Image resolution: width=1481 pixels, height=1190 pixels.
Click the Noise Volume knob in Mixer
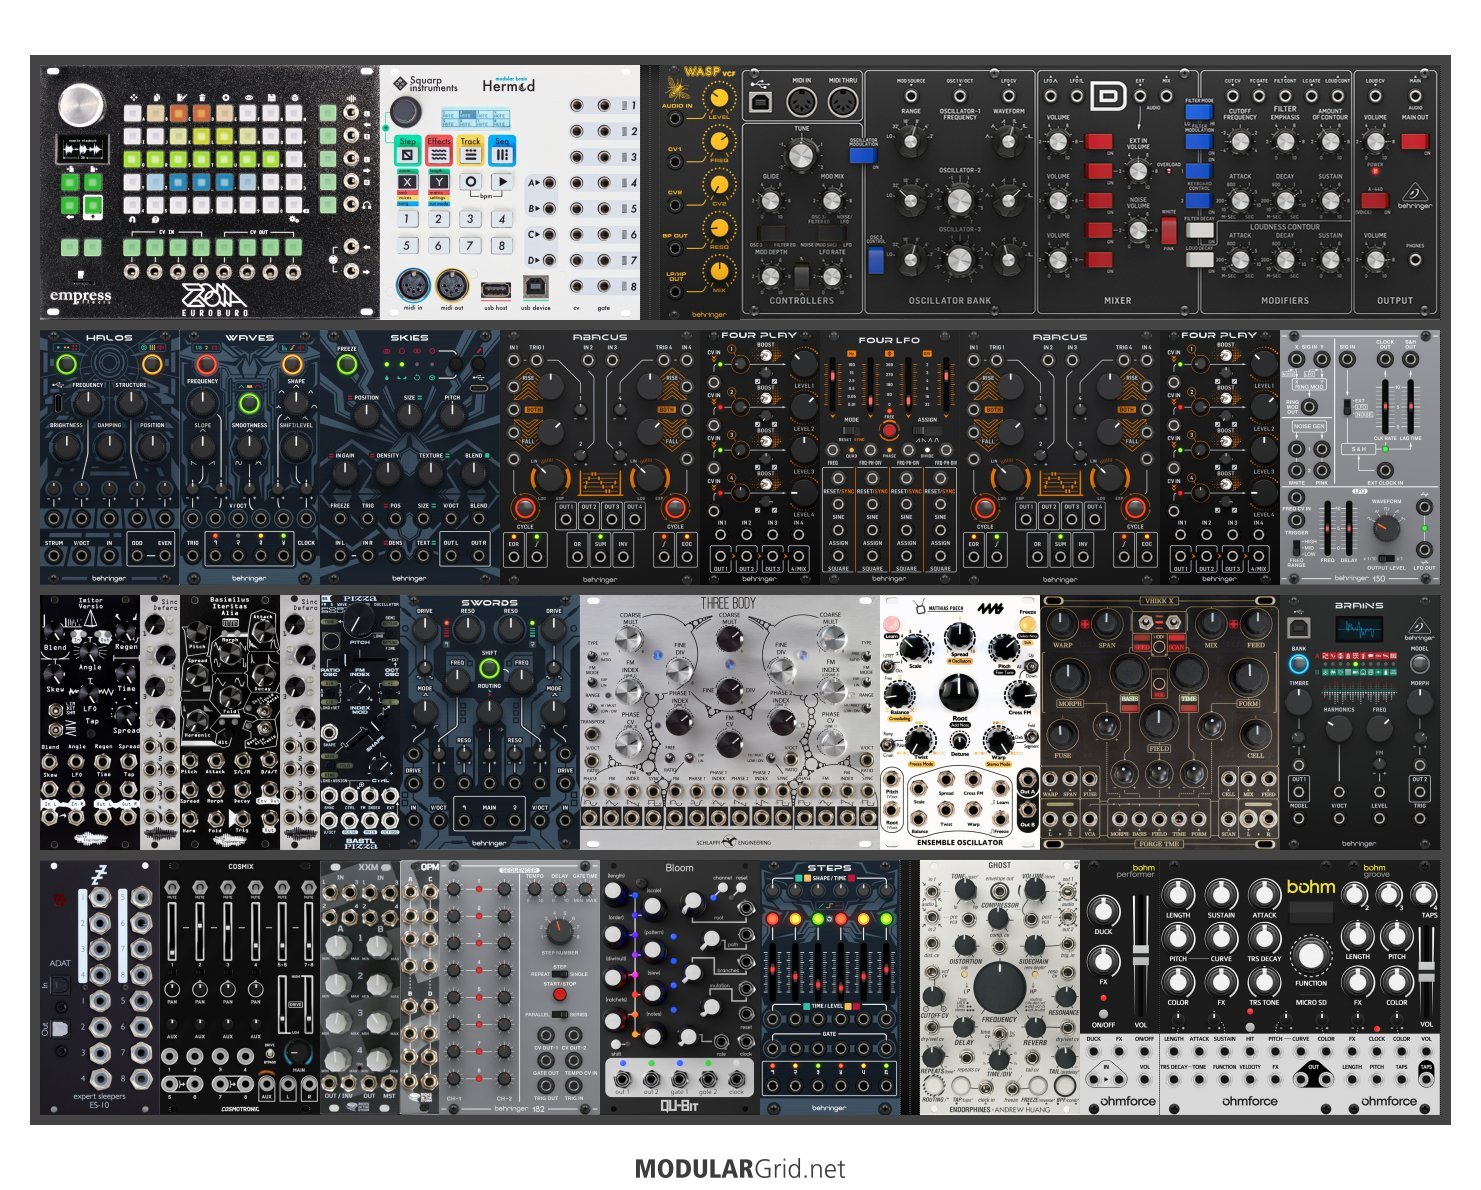(1138, 231)
